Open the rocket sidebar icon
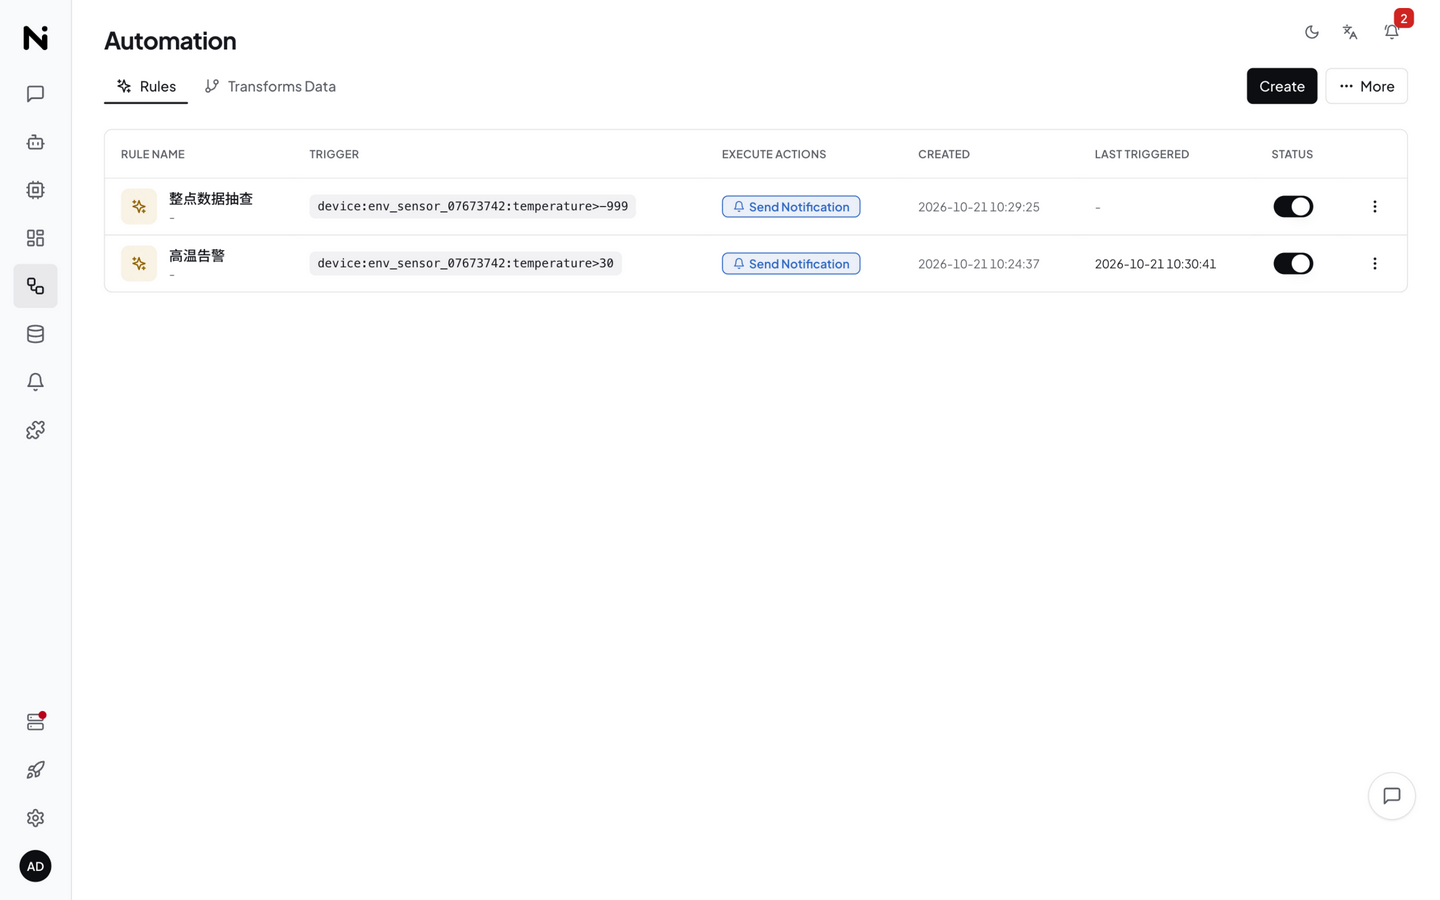This screenshot has width=1440, height=900. click(35, 770)
